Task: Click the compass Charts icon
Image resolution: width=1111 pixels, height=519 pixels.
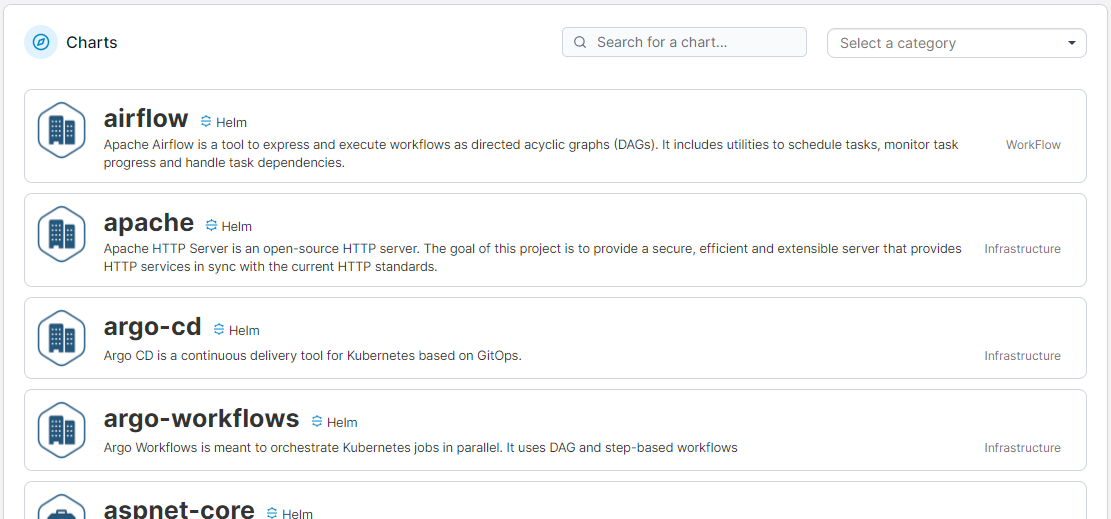Action: [41, 42]
